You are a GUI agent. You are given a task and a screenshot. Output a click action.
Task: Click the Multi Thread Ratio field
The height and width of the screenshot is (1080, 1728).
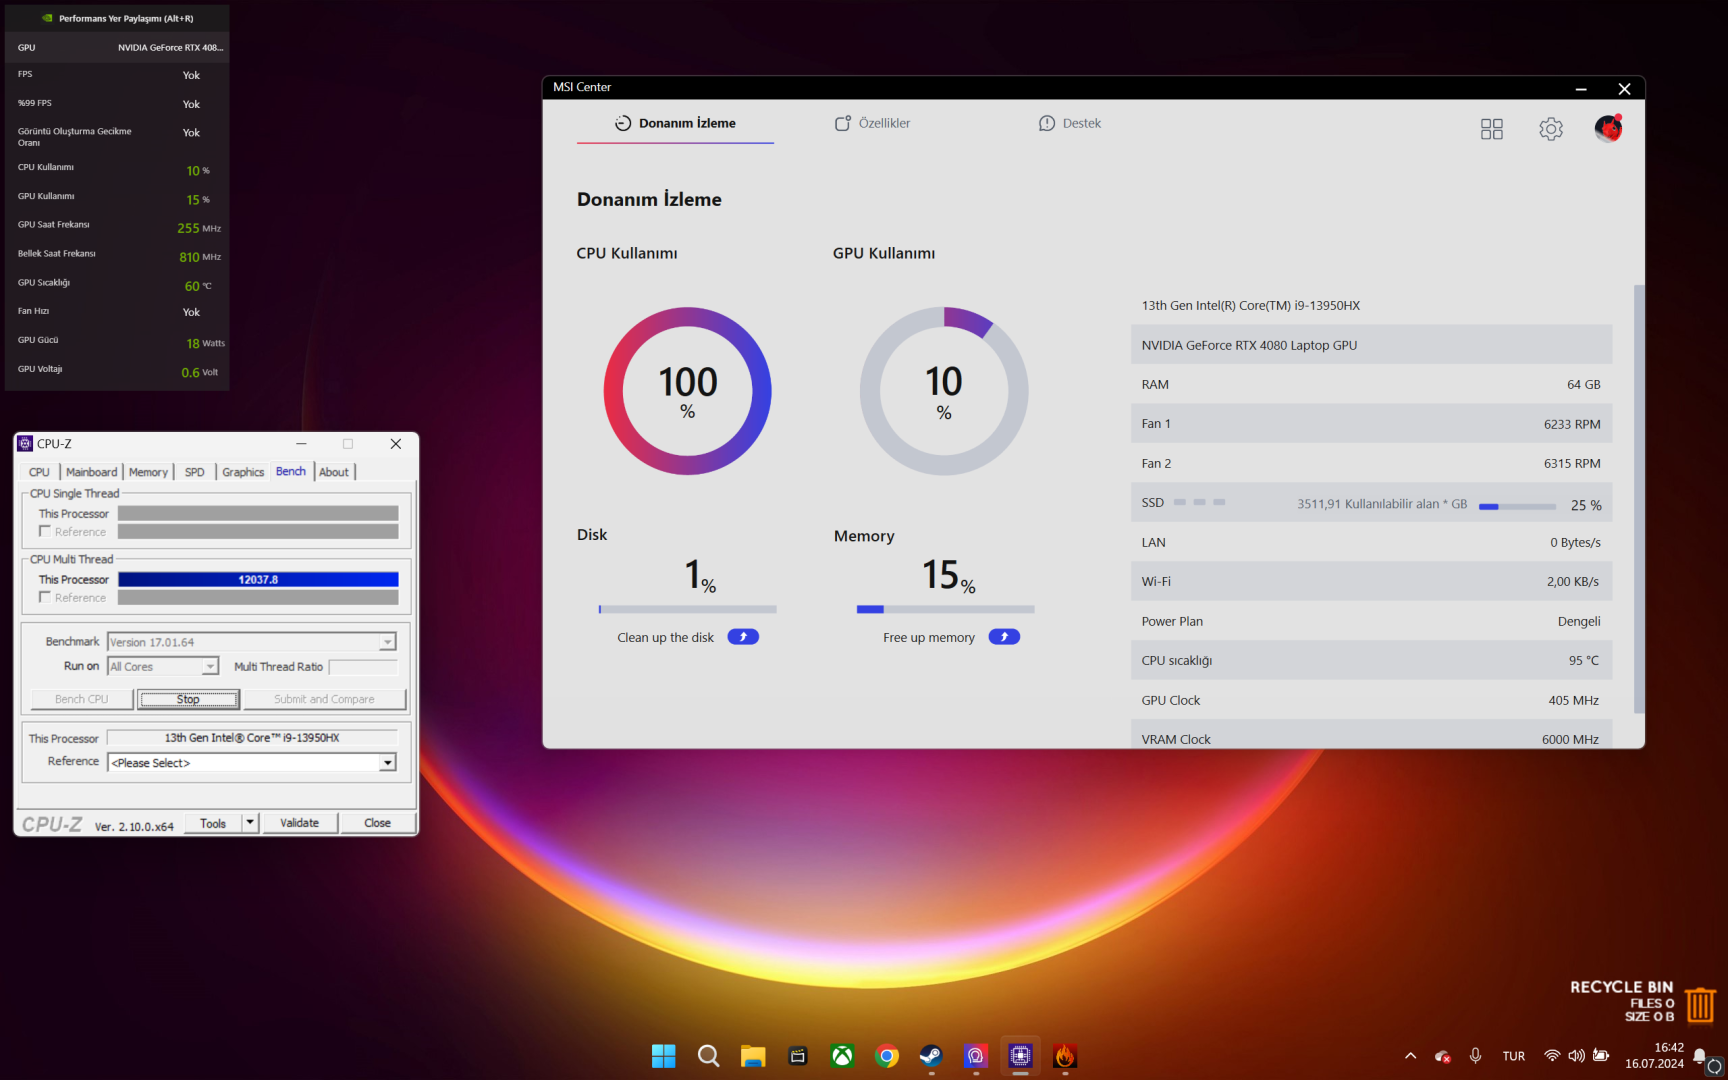tap(363, 667)
